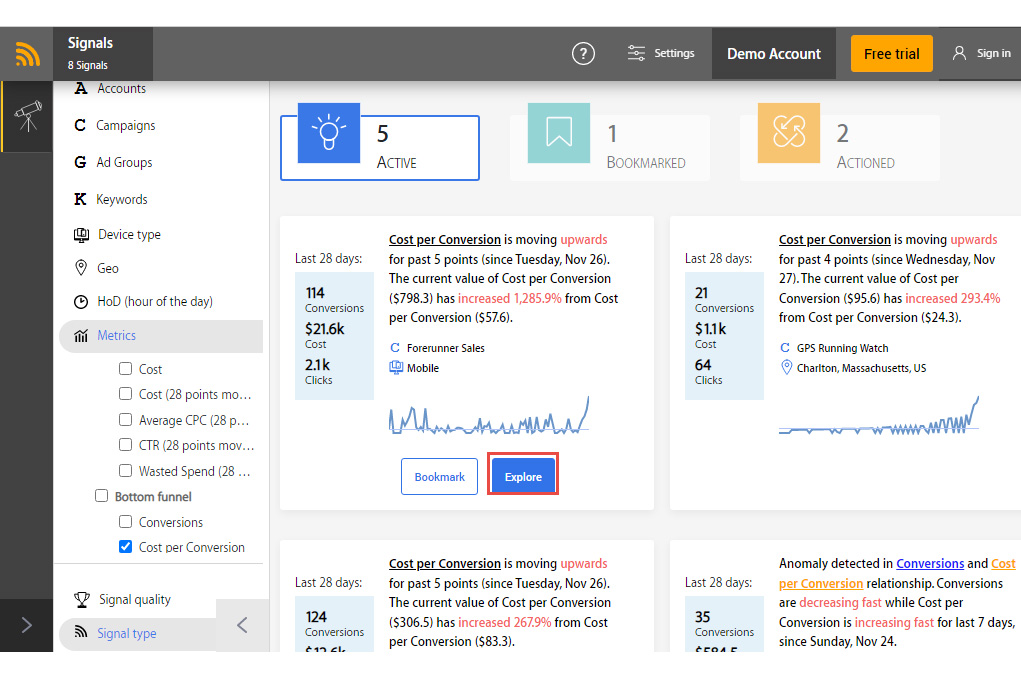The width and height of the screenshot is (1021, 677).
Task: Open the telescope explore icon in sidebar
Action: [x=27, y=117]
